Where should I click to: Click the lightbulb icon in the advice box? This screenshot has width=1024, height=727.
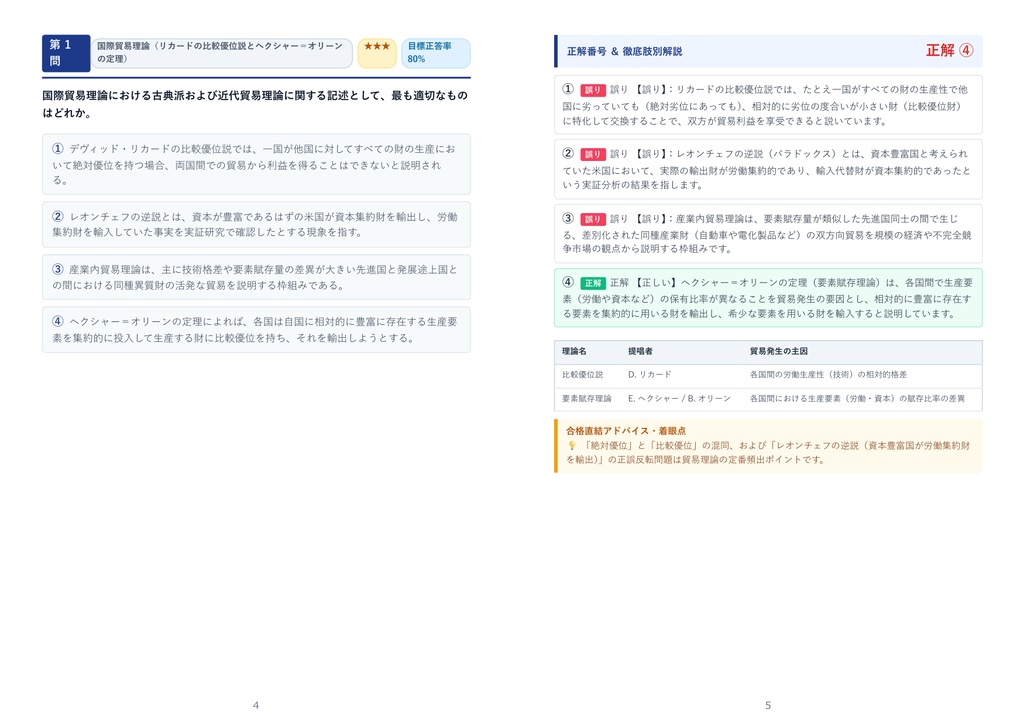point(571,445)
